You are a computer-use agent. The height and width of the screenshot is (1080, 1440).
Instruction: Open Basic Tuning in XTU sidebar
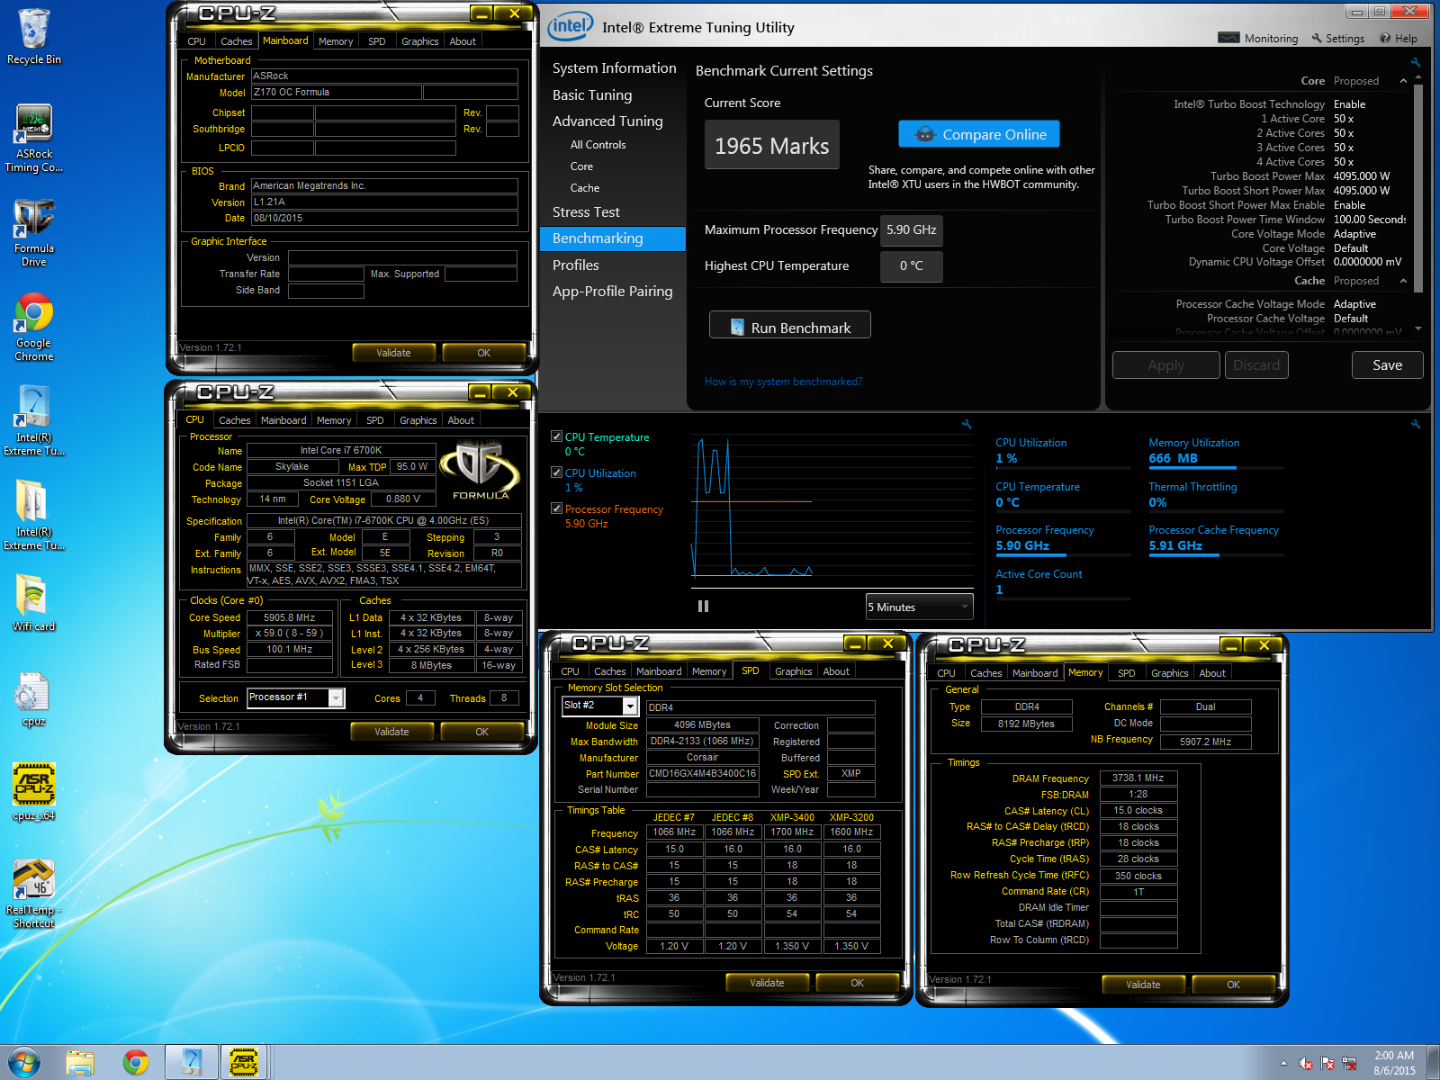click(x=592, y=95)
